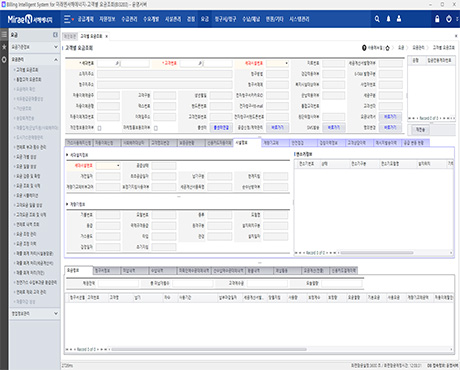Open the first menu item right of the hamburger

[x=86, y=19]
